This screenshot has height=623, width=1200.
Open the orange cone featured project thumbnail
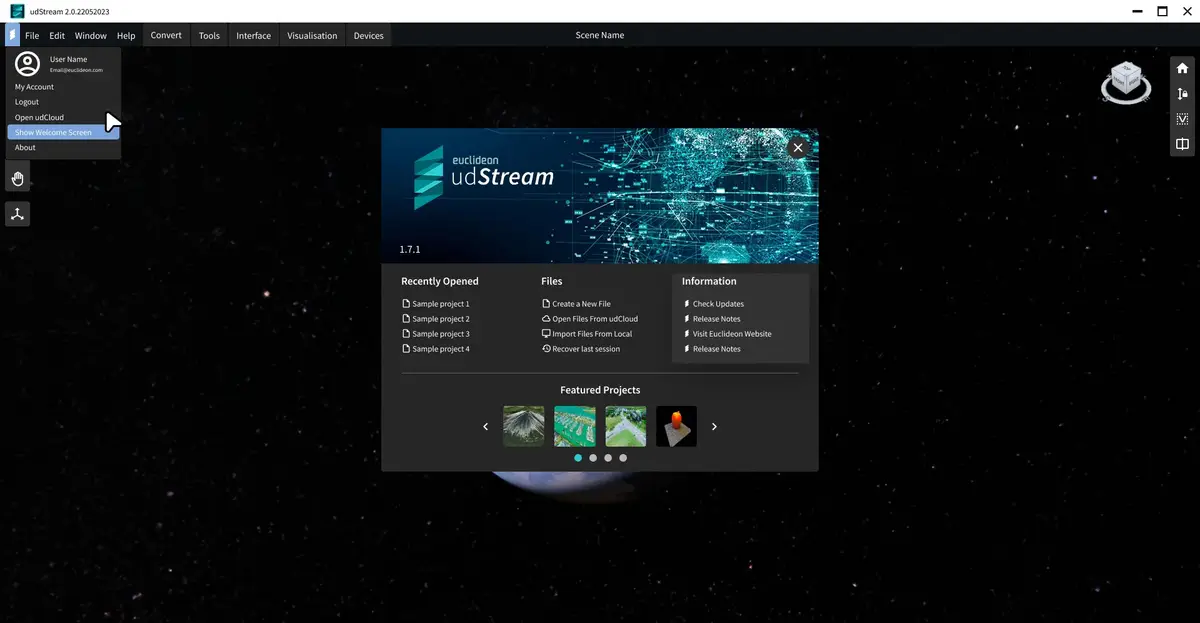(x=676, y=426)
